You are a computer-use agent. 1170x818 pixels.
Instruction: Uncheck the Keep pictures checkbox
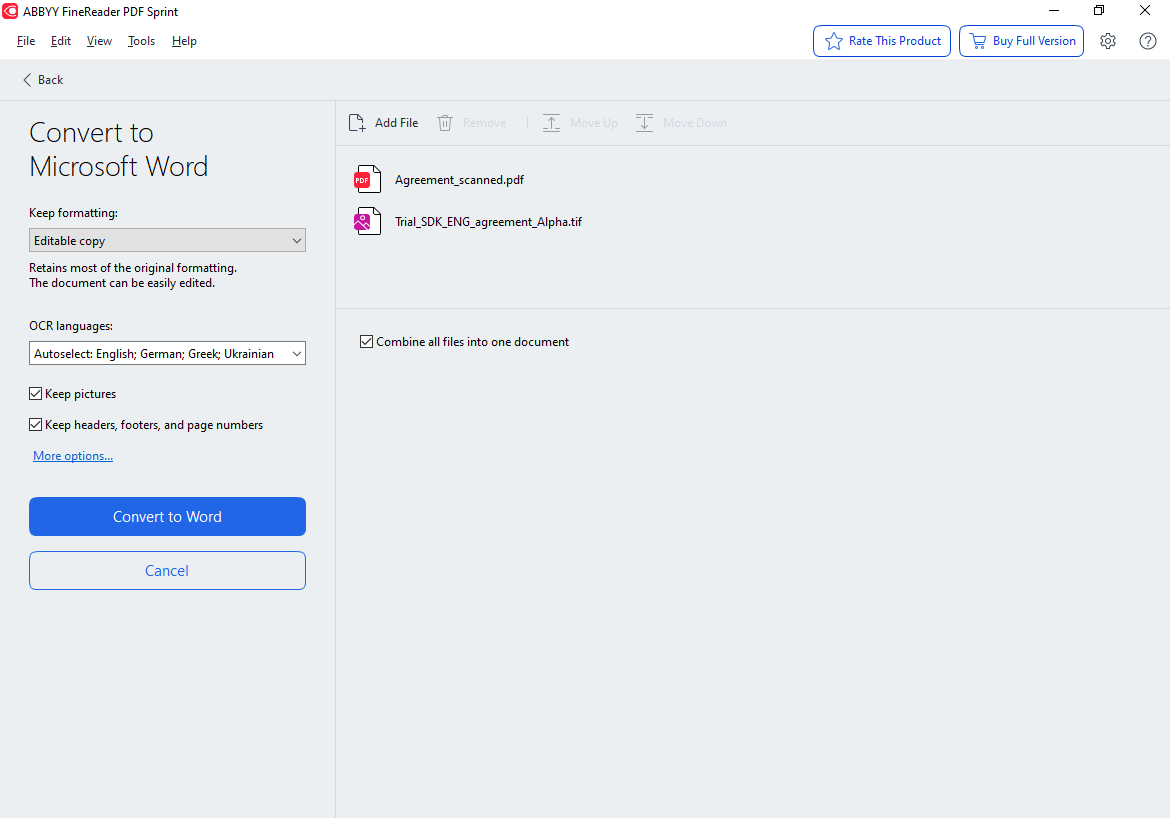click(x=35, y=393)
